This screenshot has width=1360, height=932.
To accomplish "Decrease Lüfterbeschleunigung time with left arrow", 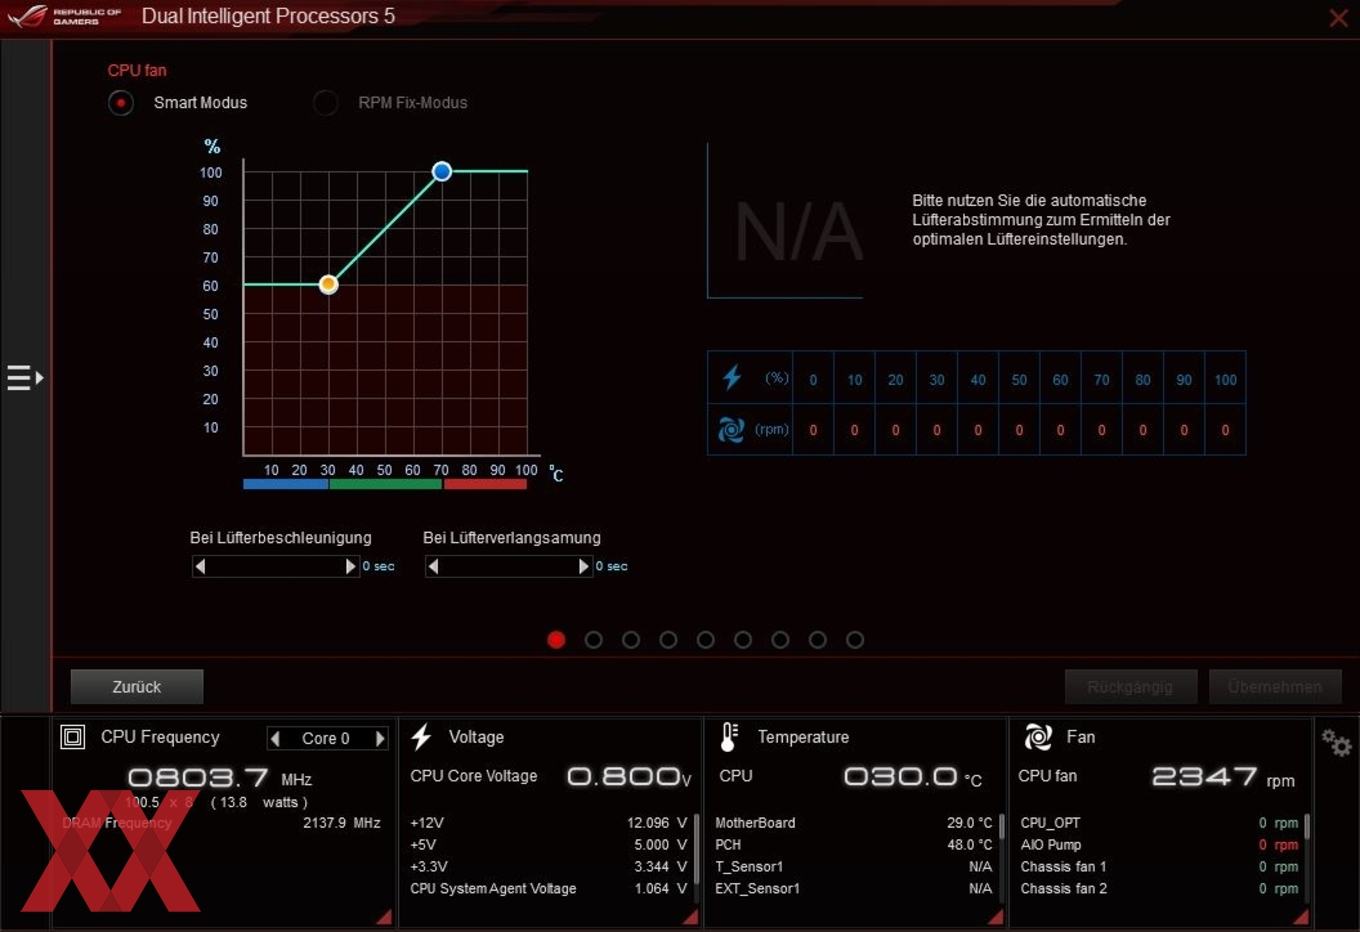I will click(200, 566).
